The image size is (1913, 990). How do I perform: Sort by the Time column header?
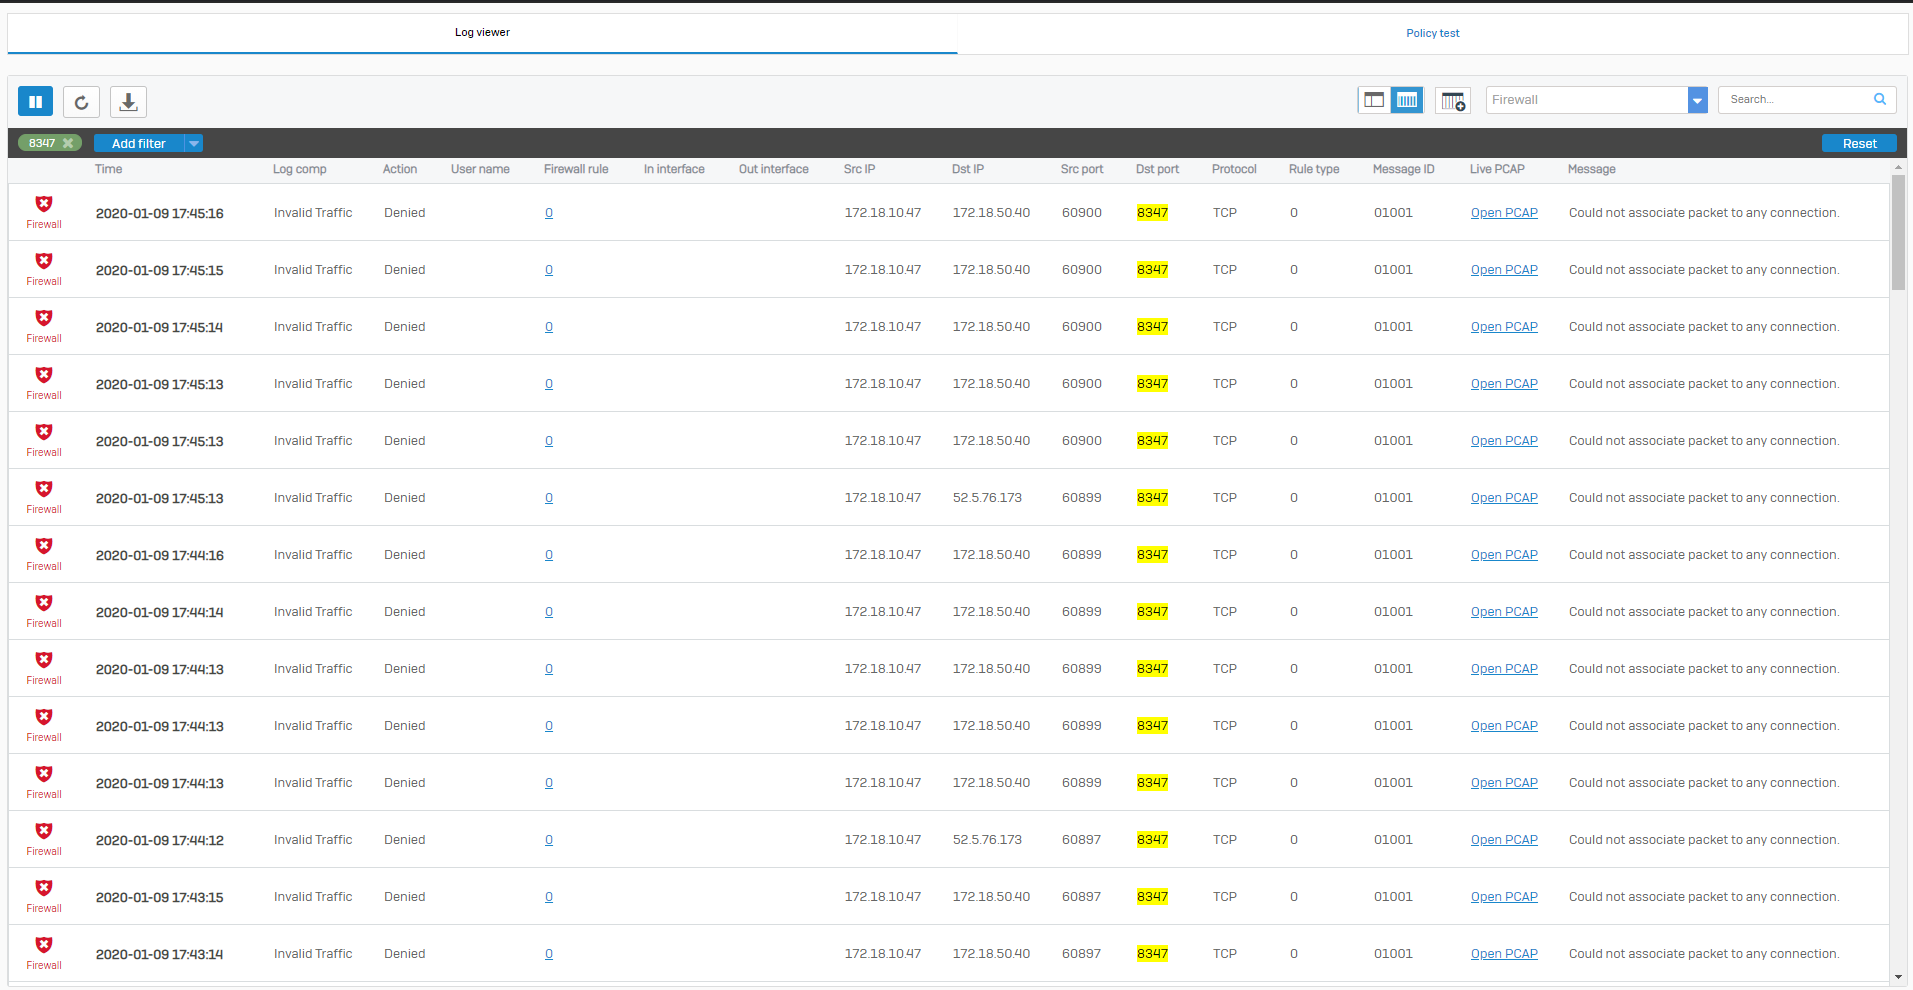[x=108, y=169]
